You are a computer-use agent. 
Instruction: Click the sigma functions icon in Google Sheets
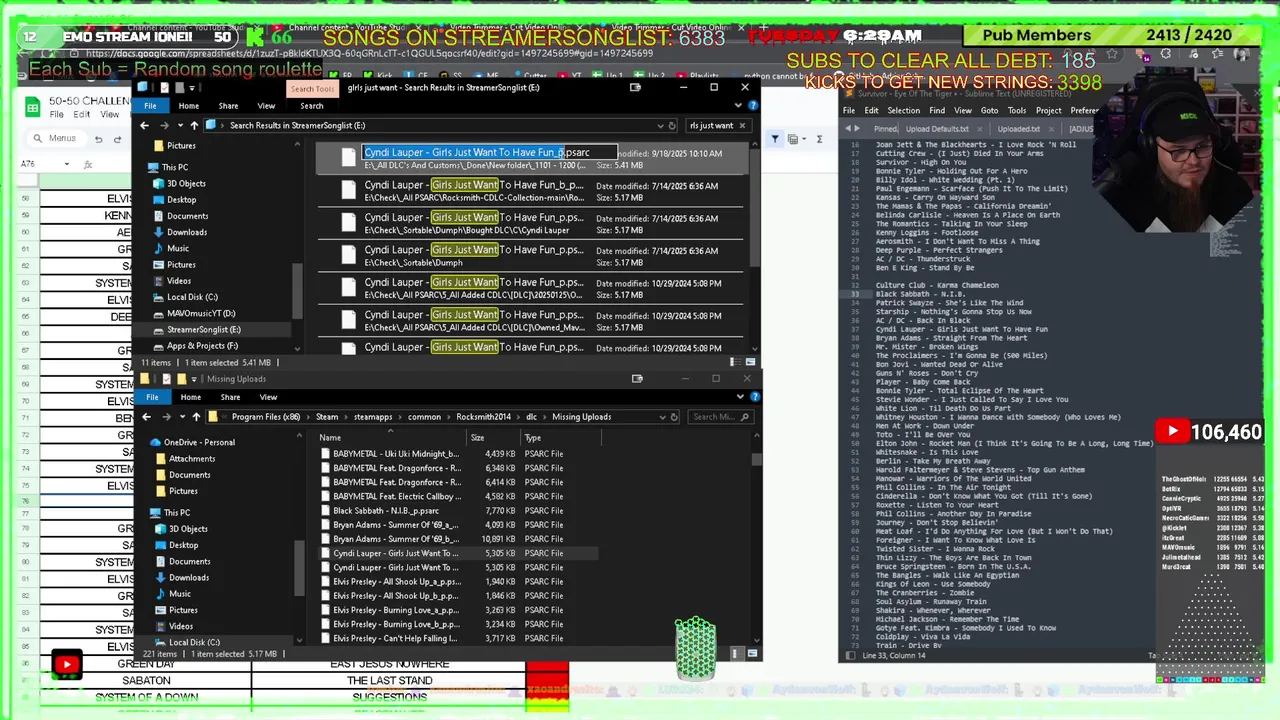pyautogui.click(x=819, y=138)
